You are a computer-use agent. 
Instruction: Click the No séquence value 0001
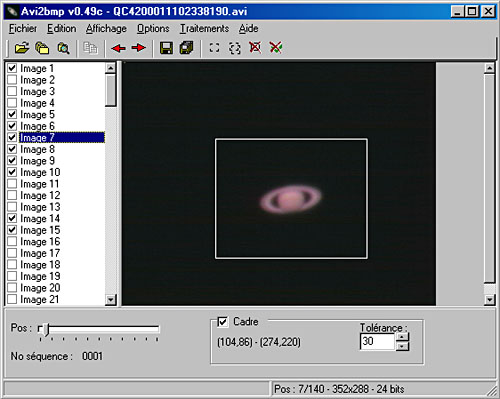(92, 356)
